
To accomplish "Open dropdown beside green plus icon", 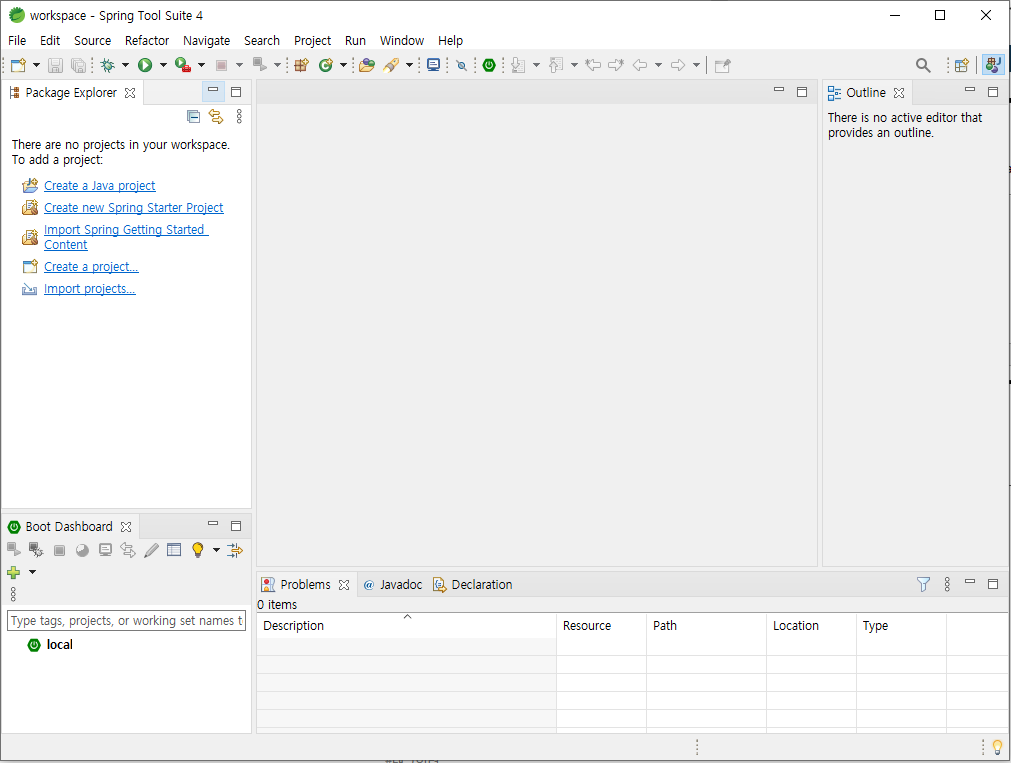I will pyautogui.click(x=32, y=572).
